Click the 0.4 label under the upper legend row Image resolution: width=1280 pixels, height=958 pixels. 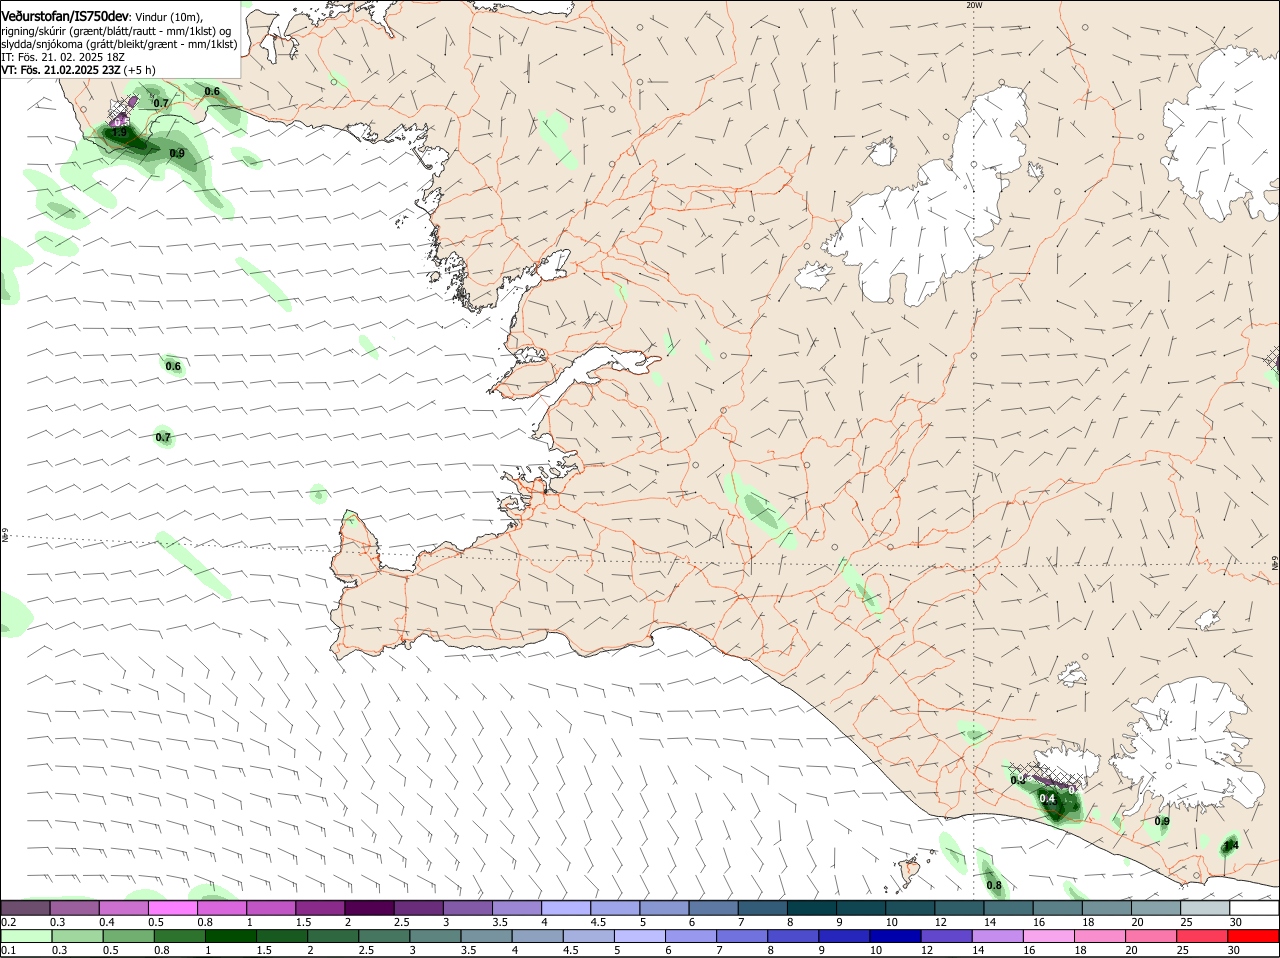[x=107, y=921]
